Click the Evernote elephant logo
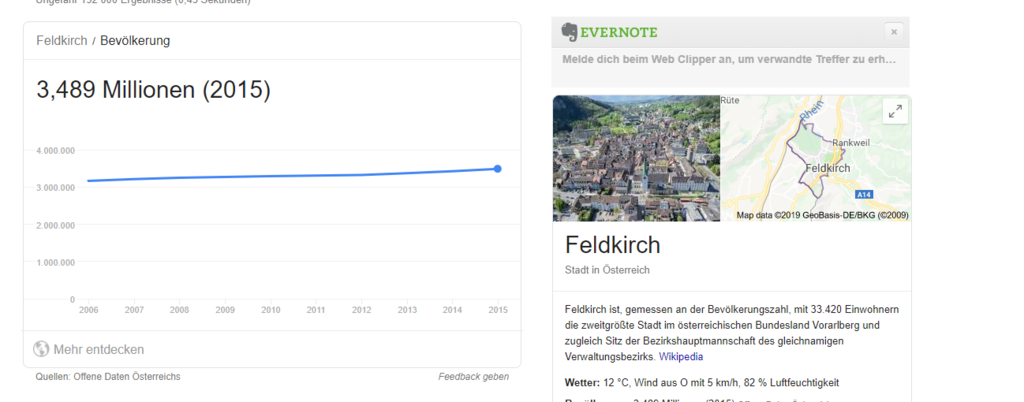The width and height of the screenshot is (1024, 402). (x=571, y=32)
